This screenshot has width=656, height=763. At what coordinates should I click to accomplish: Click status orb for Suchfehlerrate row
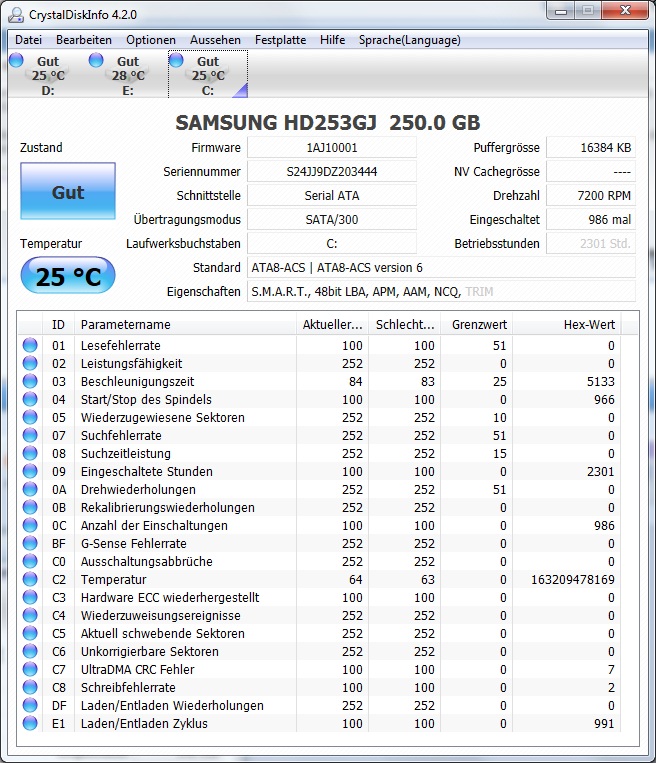click(x=30, y=435)
